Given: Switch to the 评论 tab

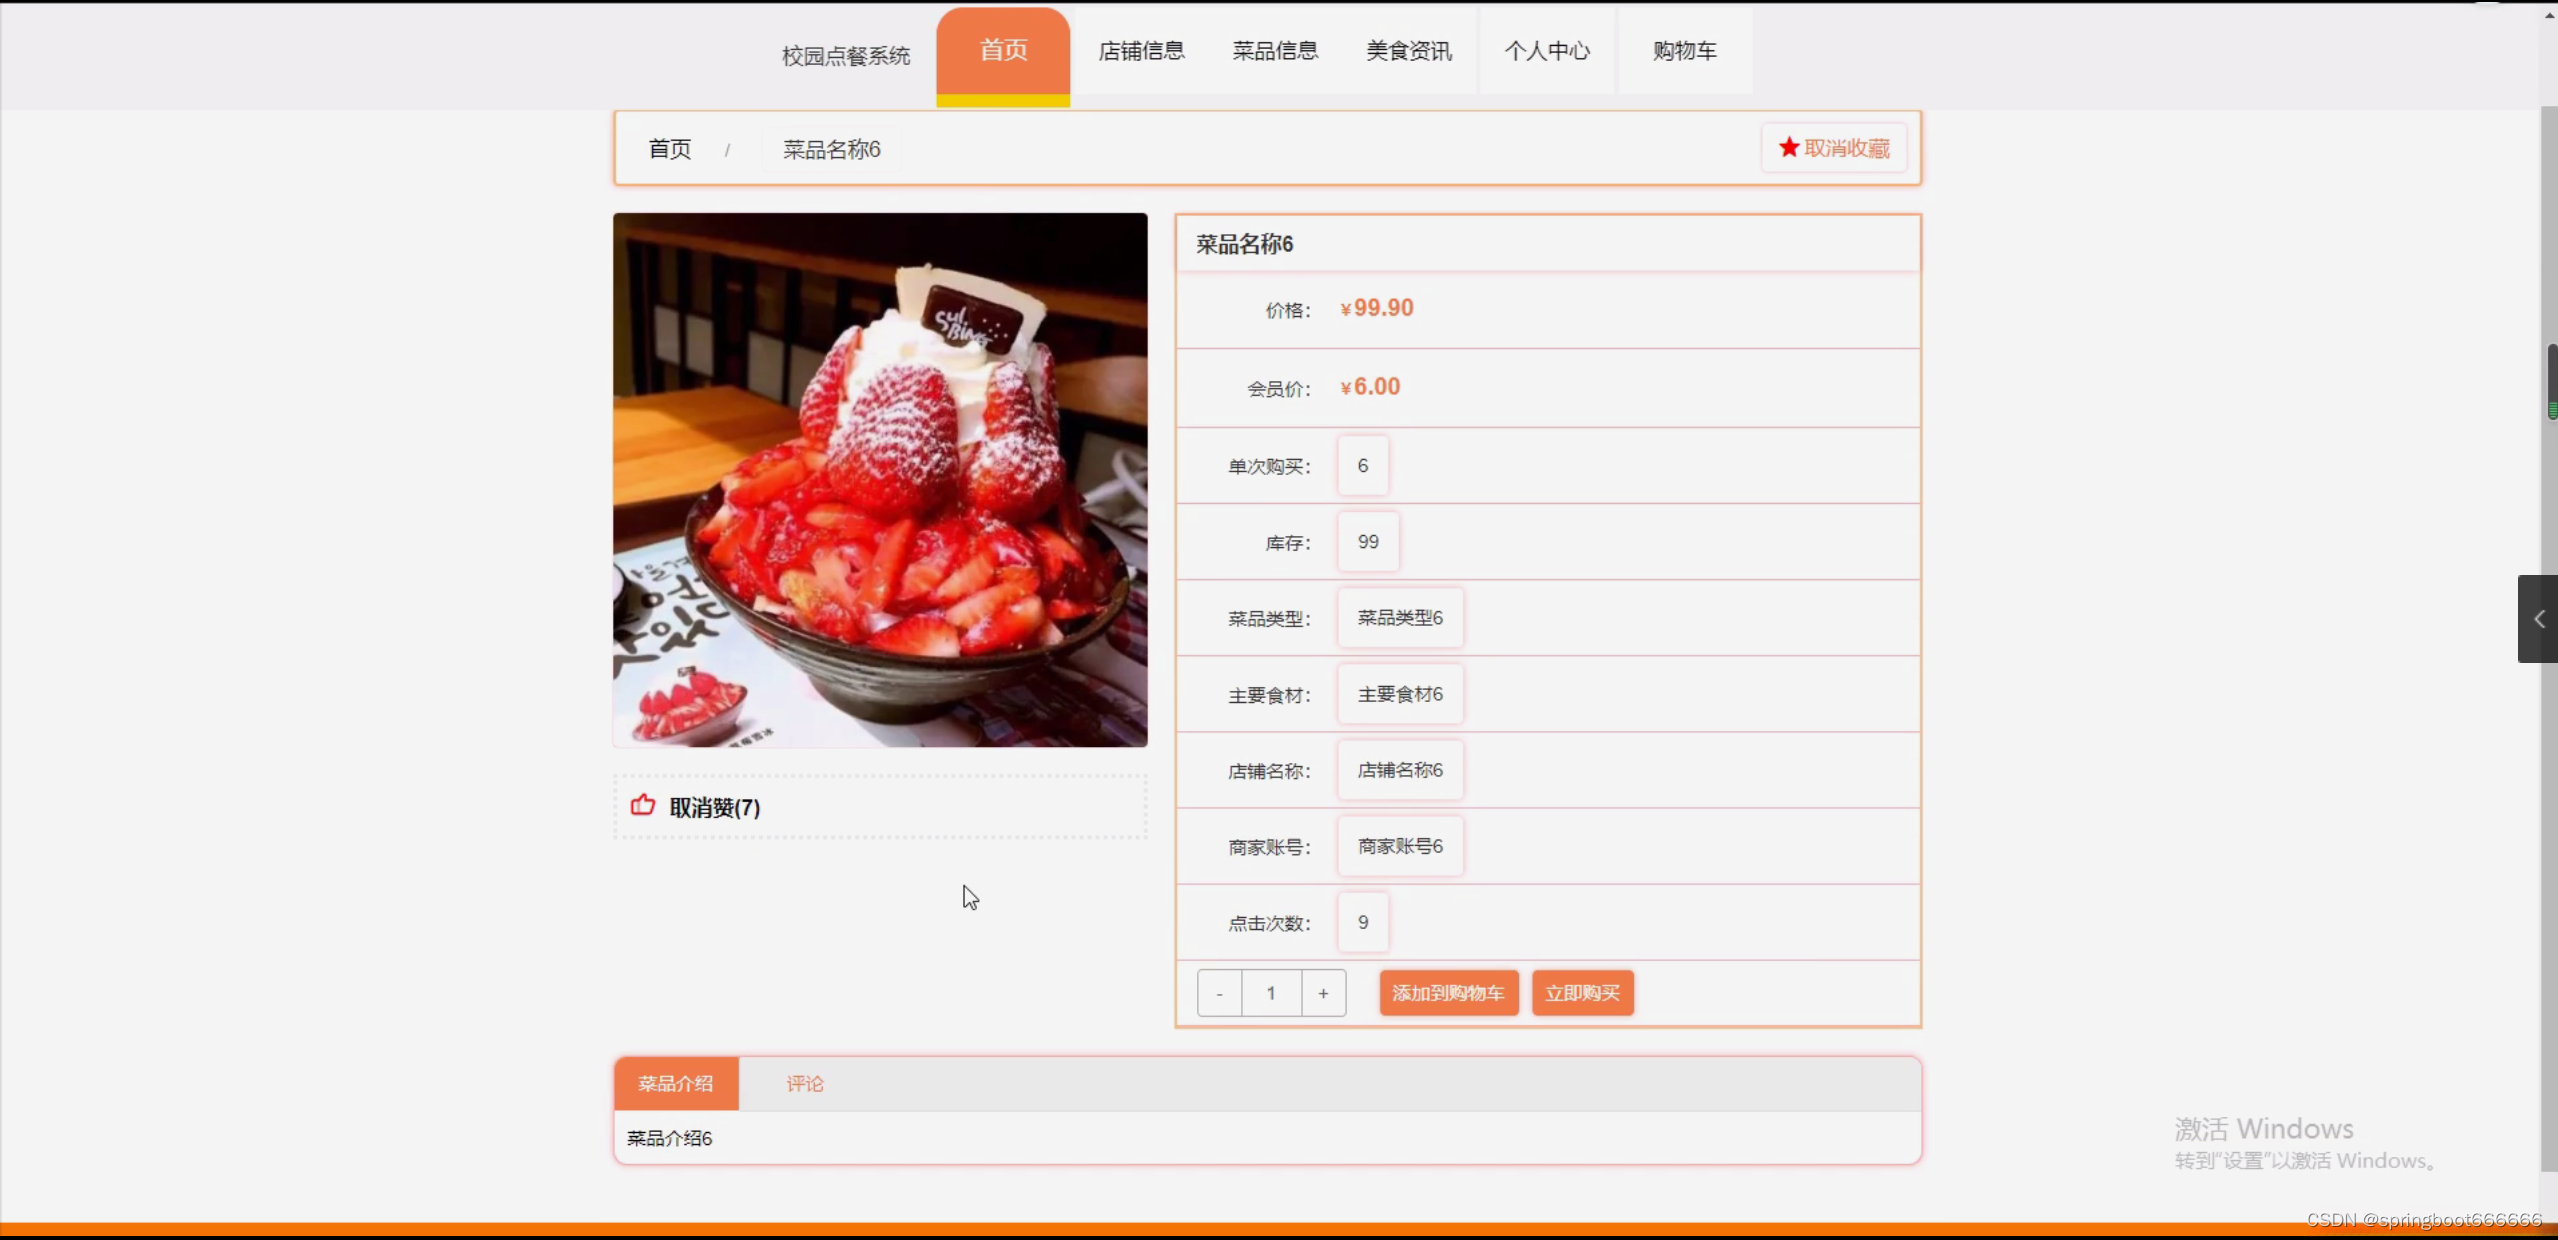Looking at the screenshot, I should pyautogui.click(x=804, y=1083).
